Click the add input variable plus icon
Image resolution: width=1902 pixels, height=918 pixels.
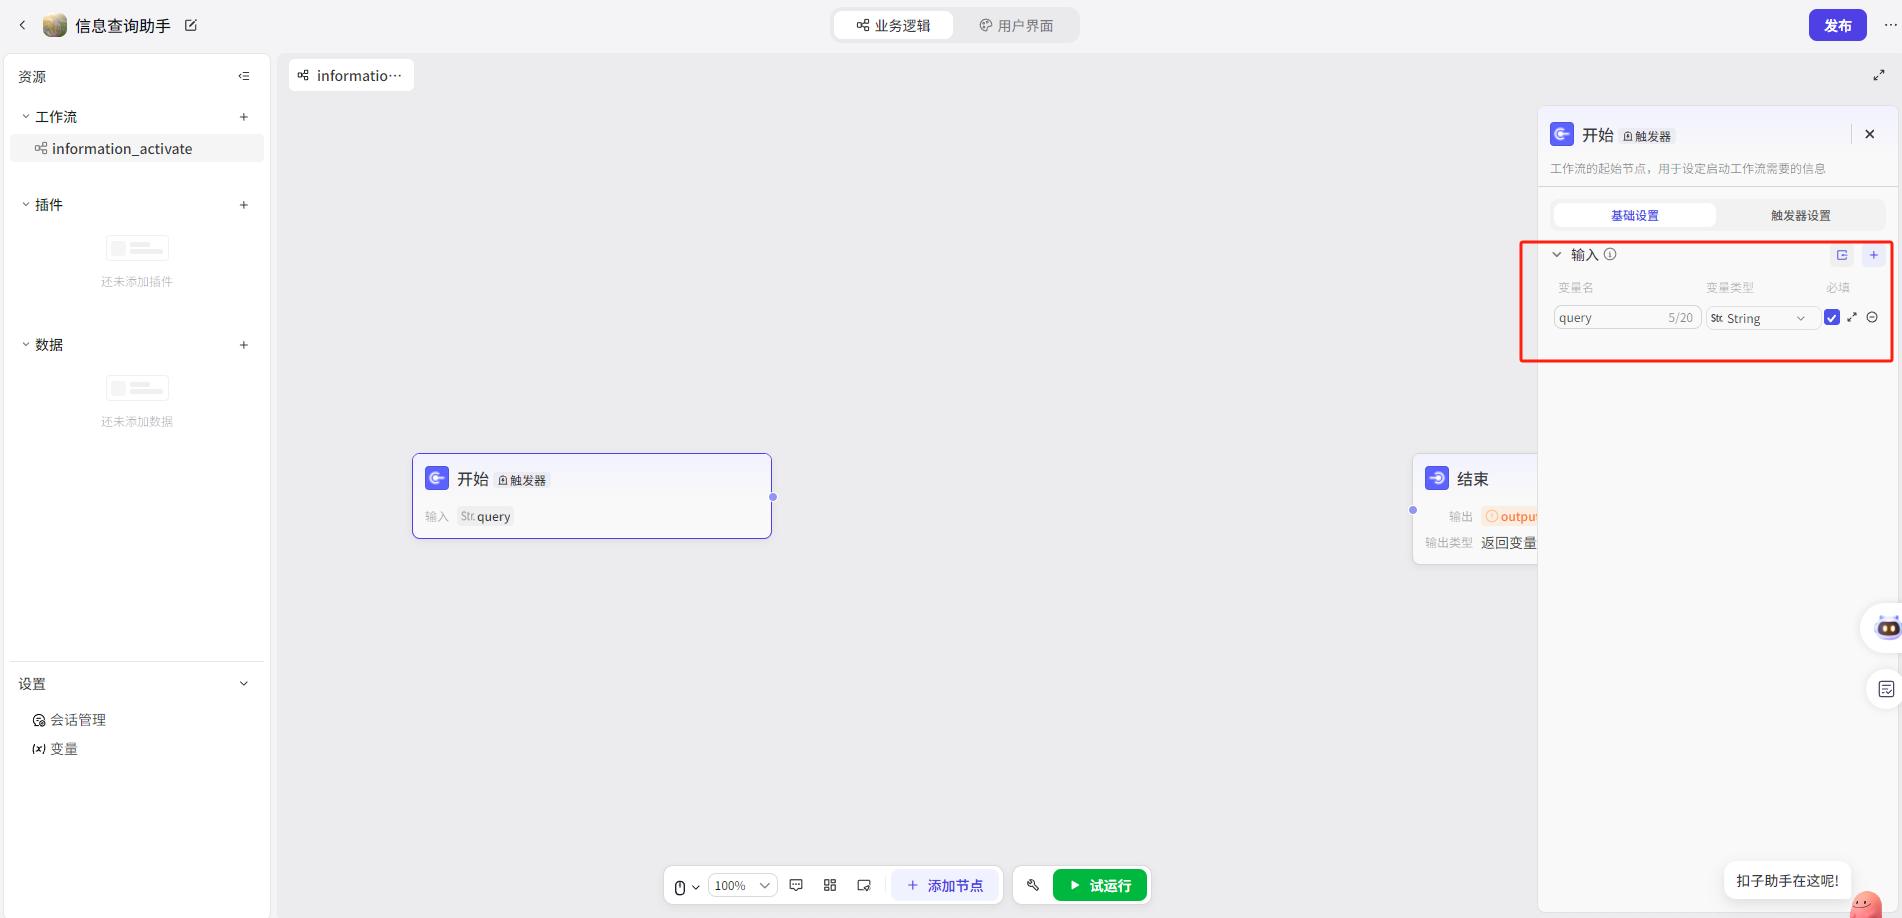click(x=1873, y=255)
